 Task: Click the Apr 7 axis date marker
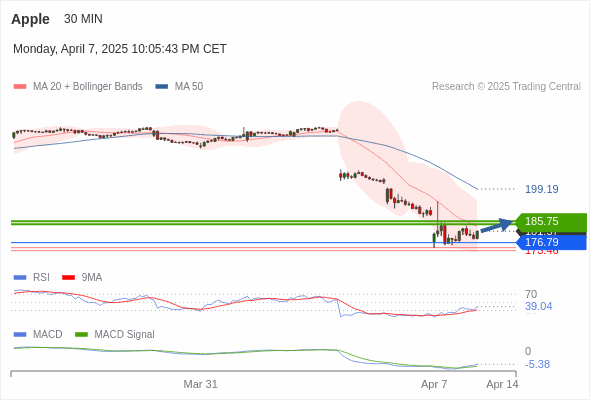pos(434,384)
